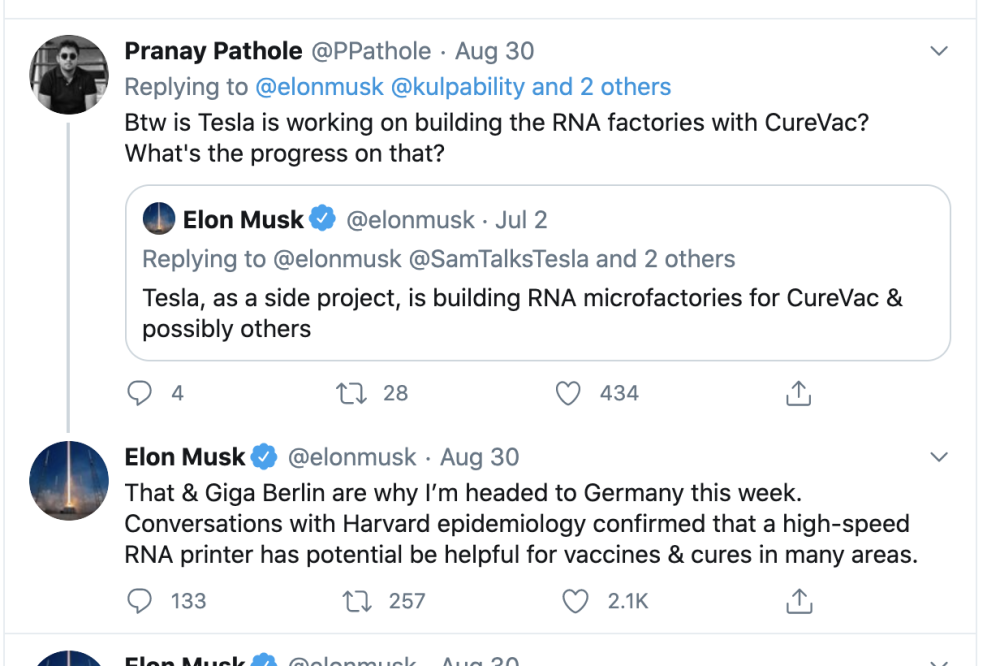This screenshot has width=1000, height=666.
Task: Like Elon Musk's tweet with 2.1K likes
Action: [x=575, y=601]
